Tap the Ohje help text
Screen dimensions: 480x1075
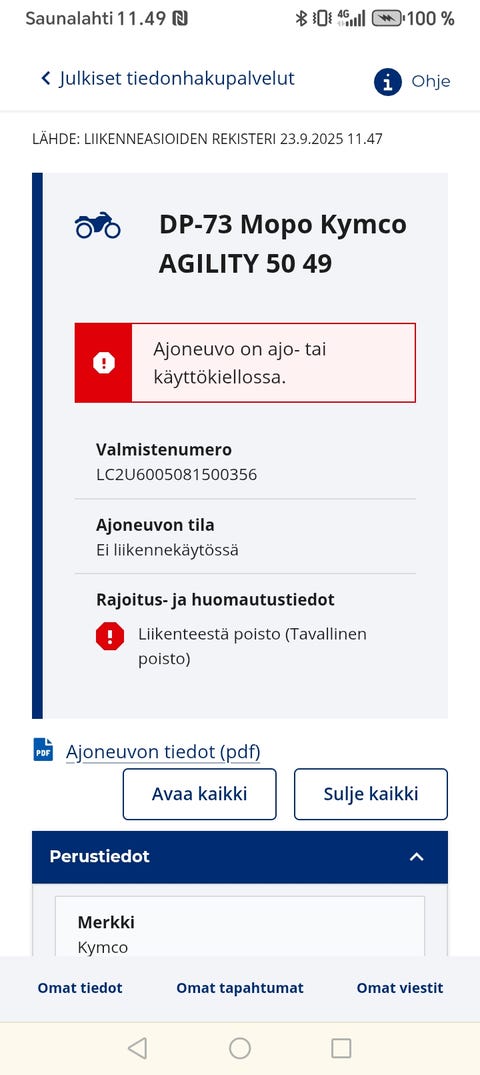click(431, 82)
